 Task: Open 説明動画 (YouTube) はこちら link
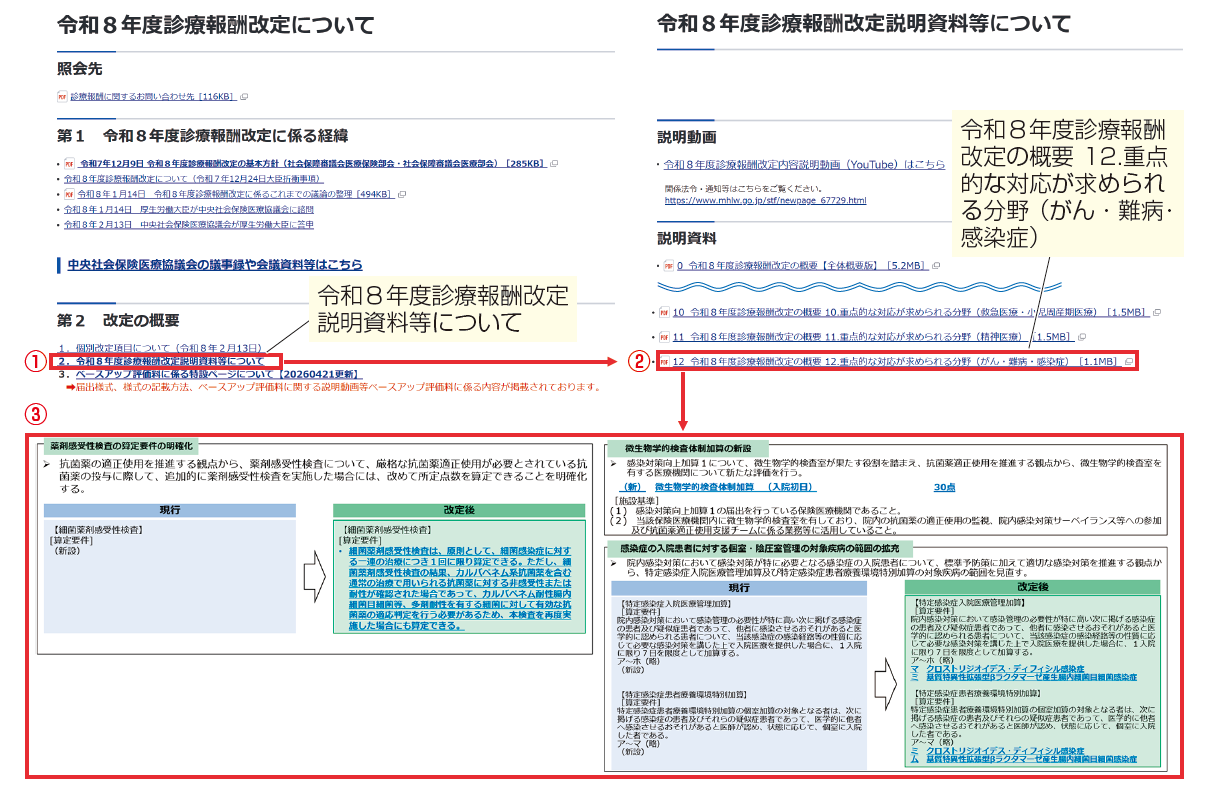pos(804,163)
